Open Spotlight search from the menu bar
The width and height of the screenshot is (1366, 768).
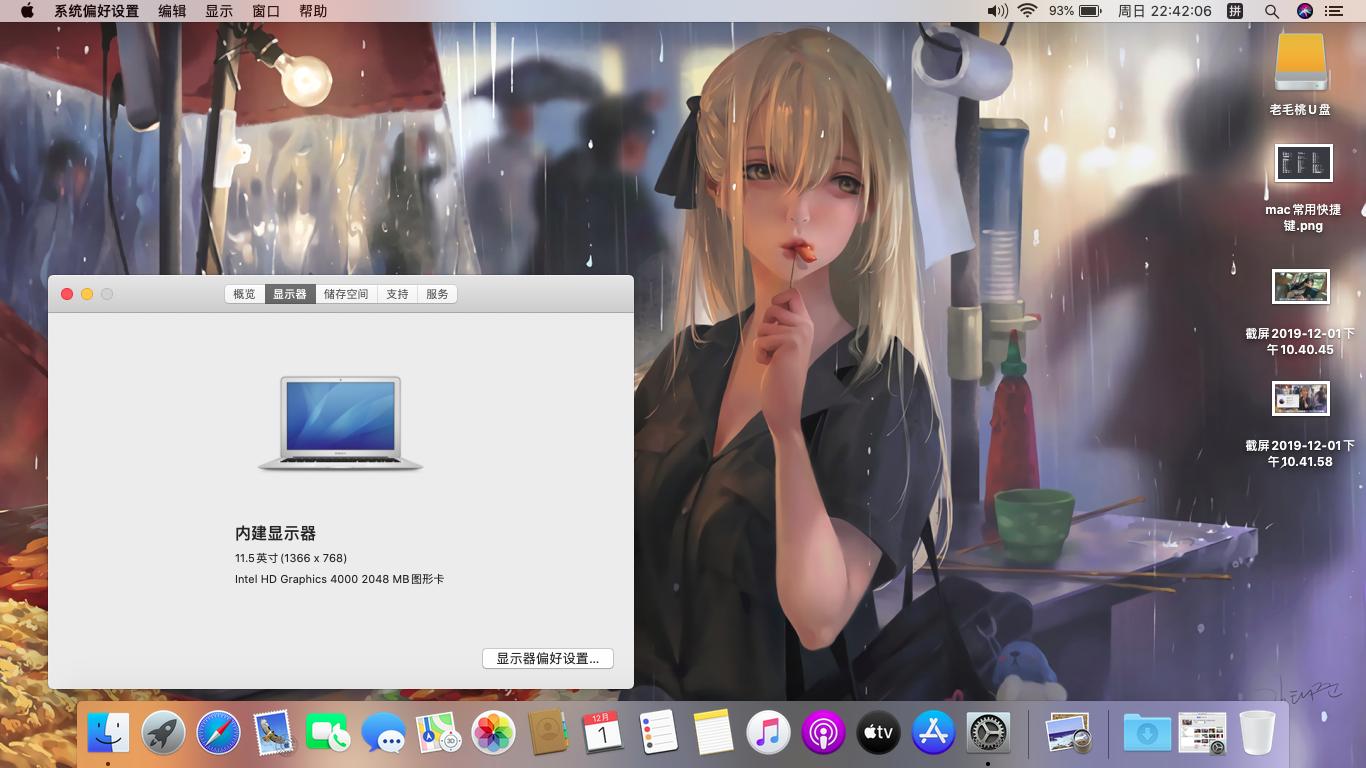(x=1272, y=11)
